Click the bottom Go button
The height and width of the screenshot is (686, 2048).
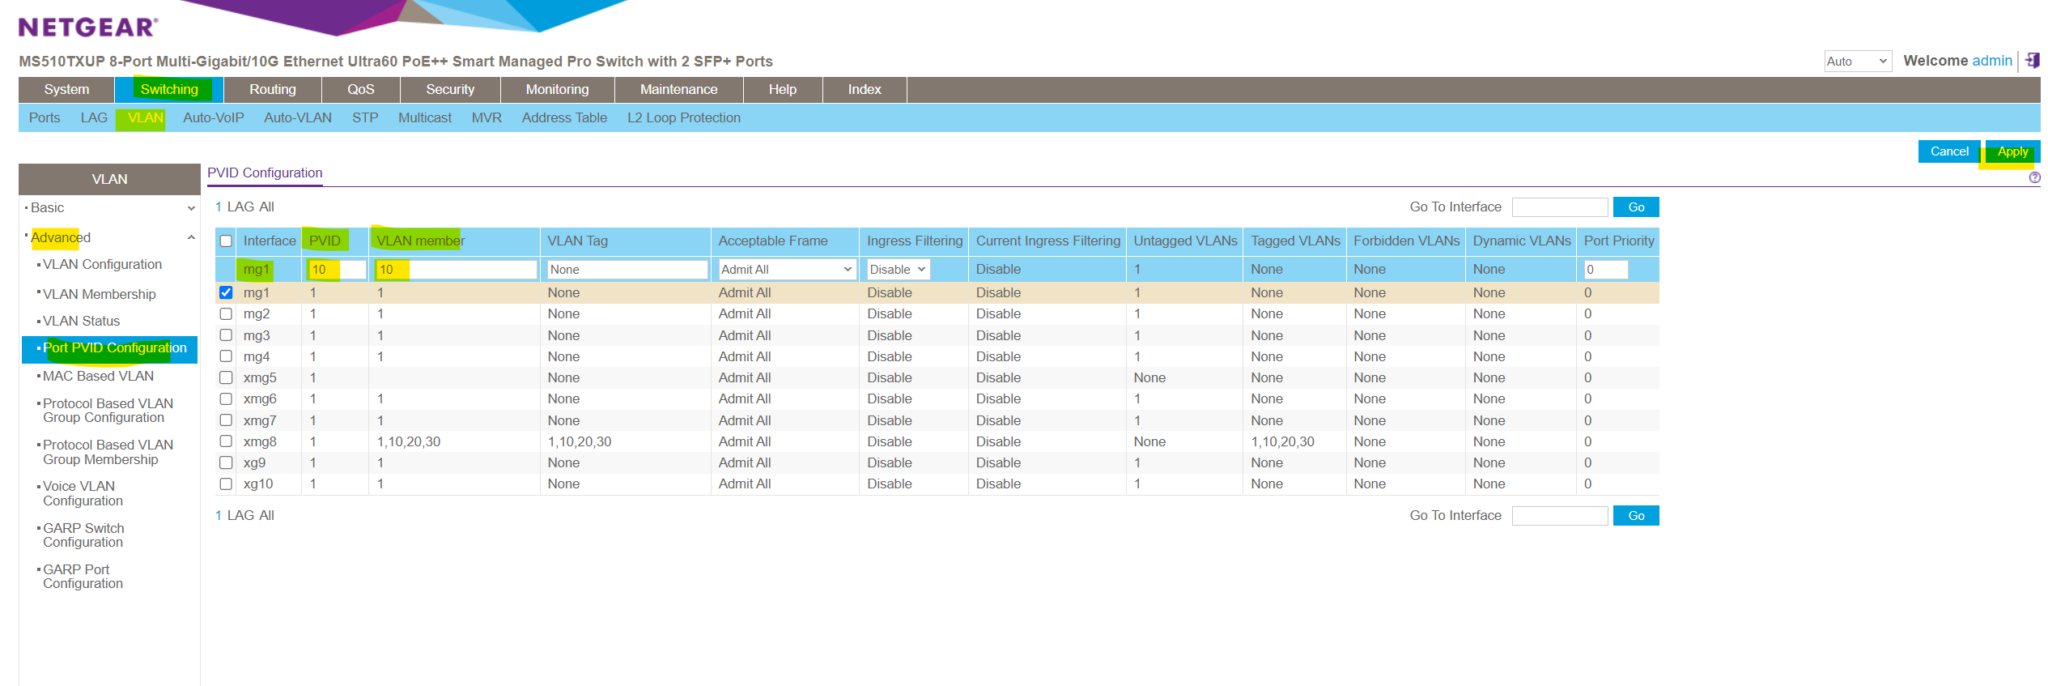point(1636,516)
